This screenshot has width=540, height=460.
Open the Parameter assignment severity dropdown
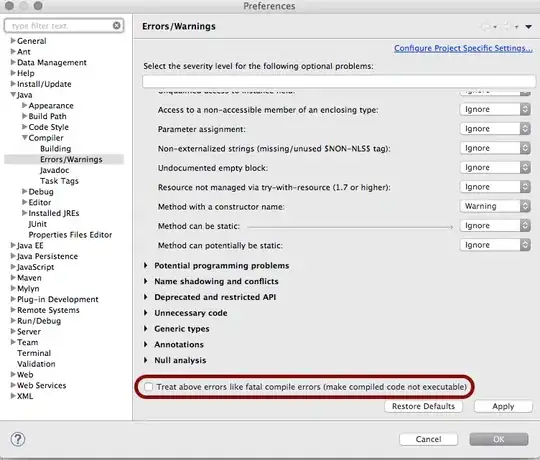click(x=495, y=129)
